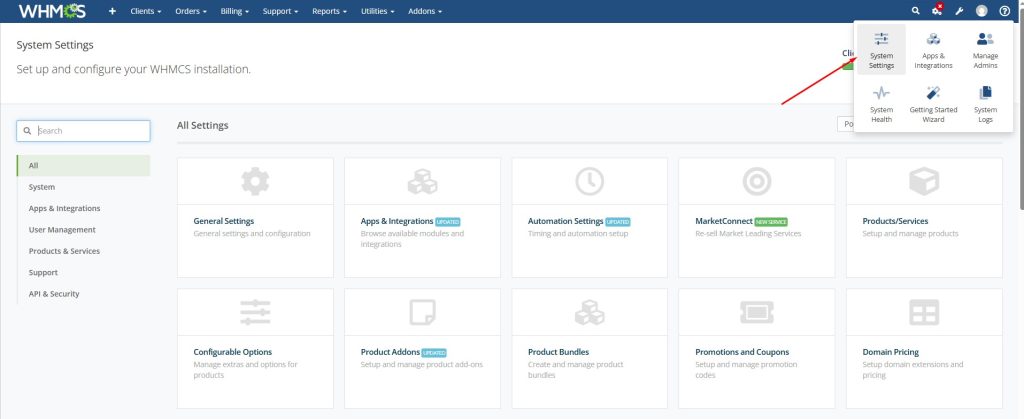
Task: Open the Domain Pricing link
Action: [x=890, y=352]
